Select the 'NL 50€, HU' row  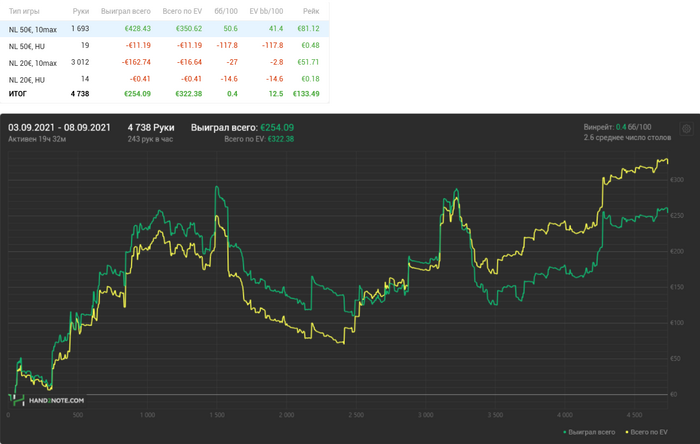(165, 46)
